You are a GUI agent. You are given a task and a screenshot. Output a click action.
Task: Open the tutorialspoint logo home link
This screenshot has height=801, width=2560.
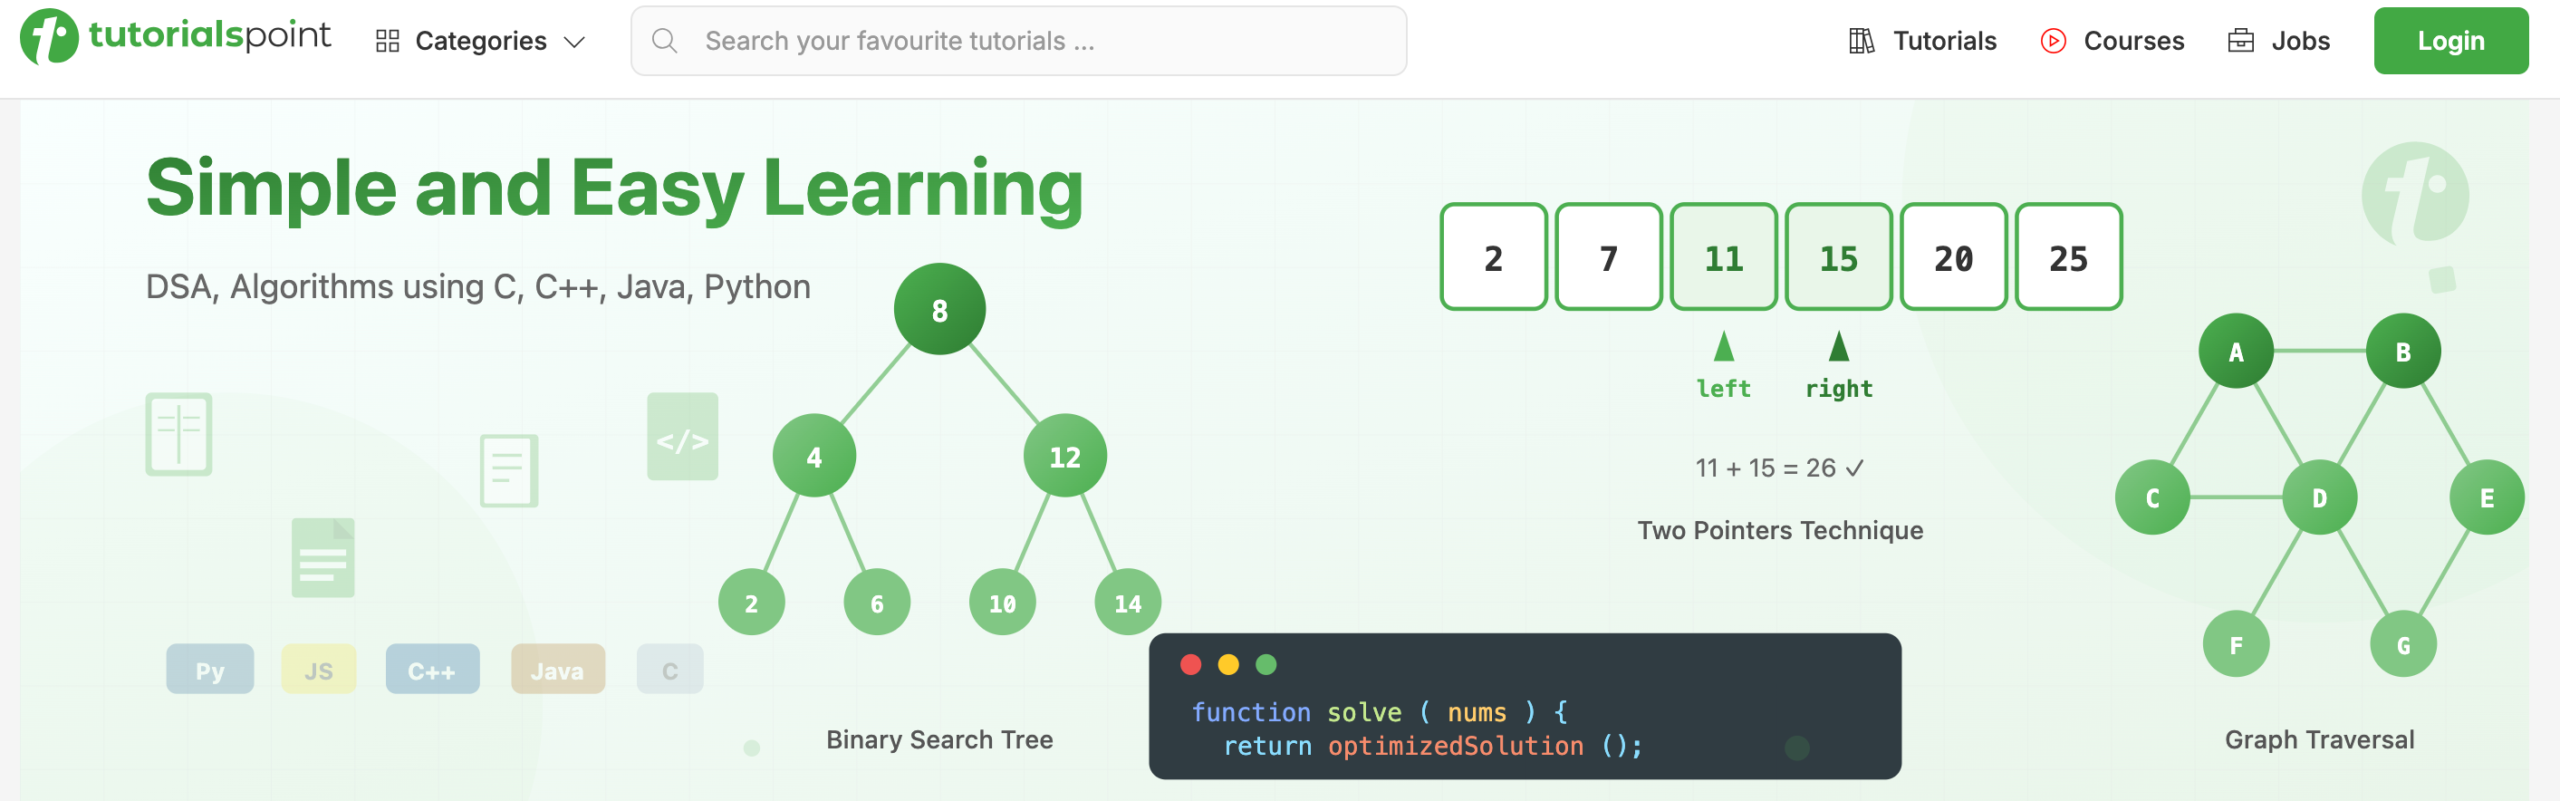tap(176, 36)
